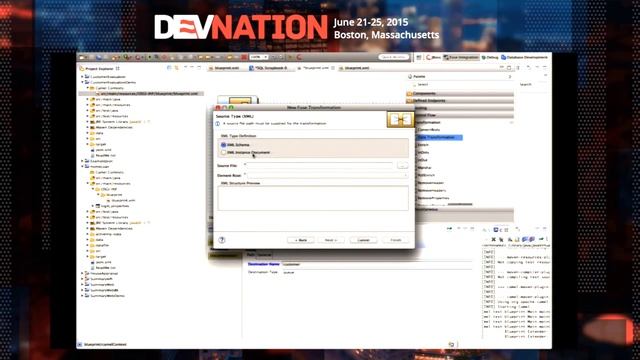The width and height of the screenshot is (640, 360).
Task: Click Collapse All icon in Project Explorer
Action: click(169, 68)
